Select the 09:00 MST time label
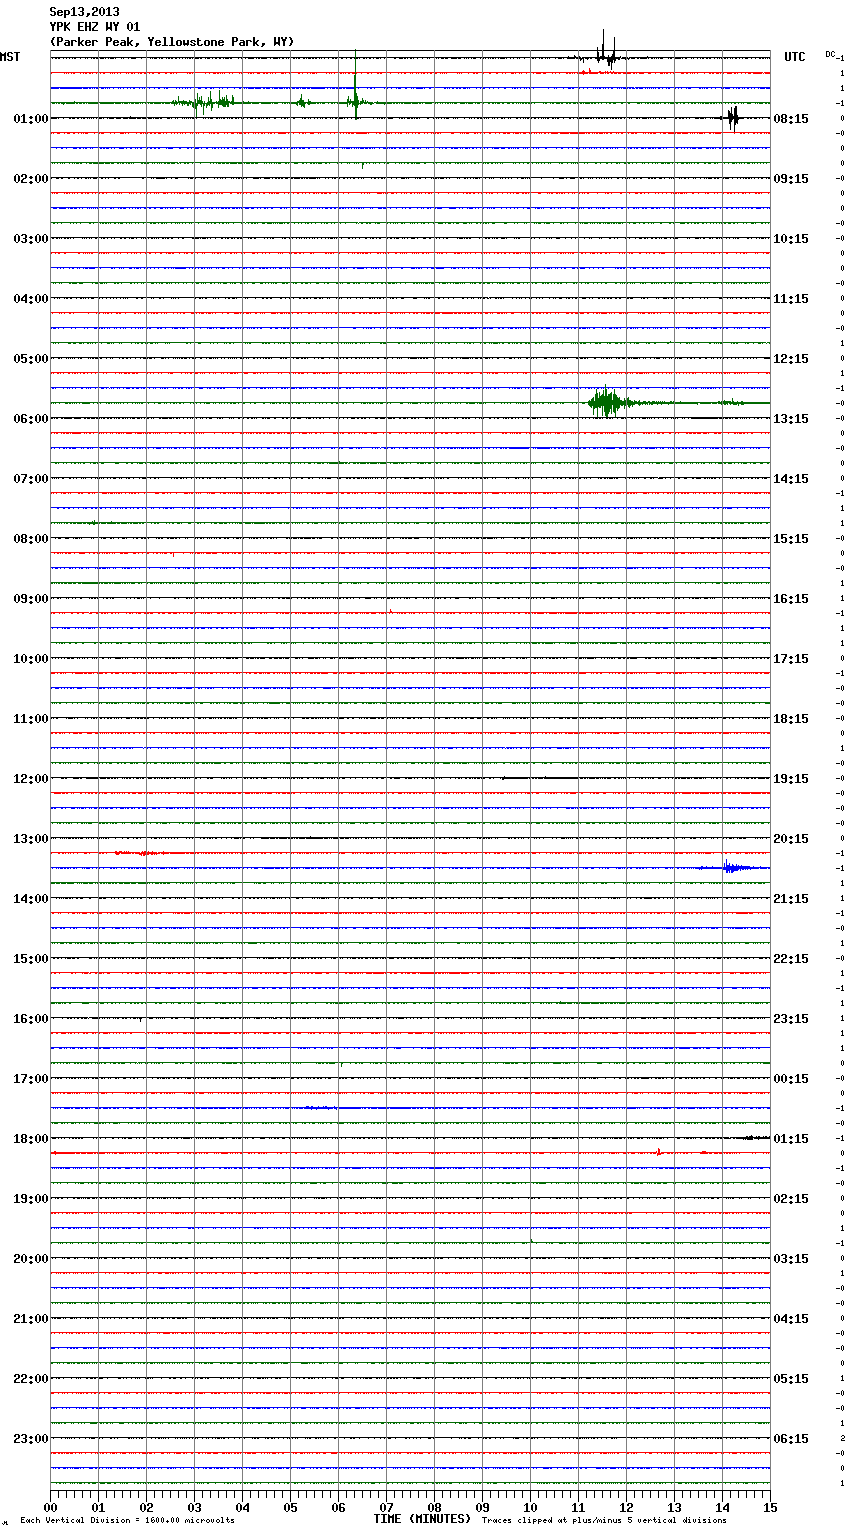850x1534 pixels. pyautogui.click(x=30, y=599)
